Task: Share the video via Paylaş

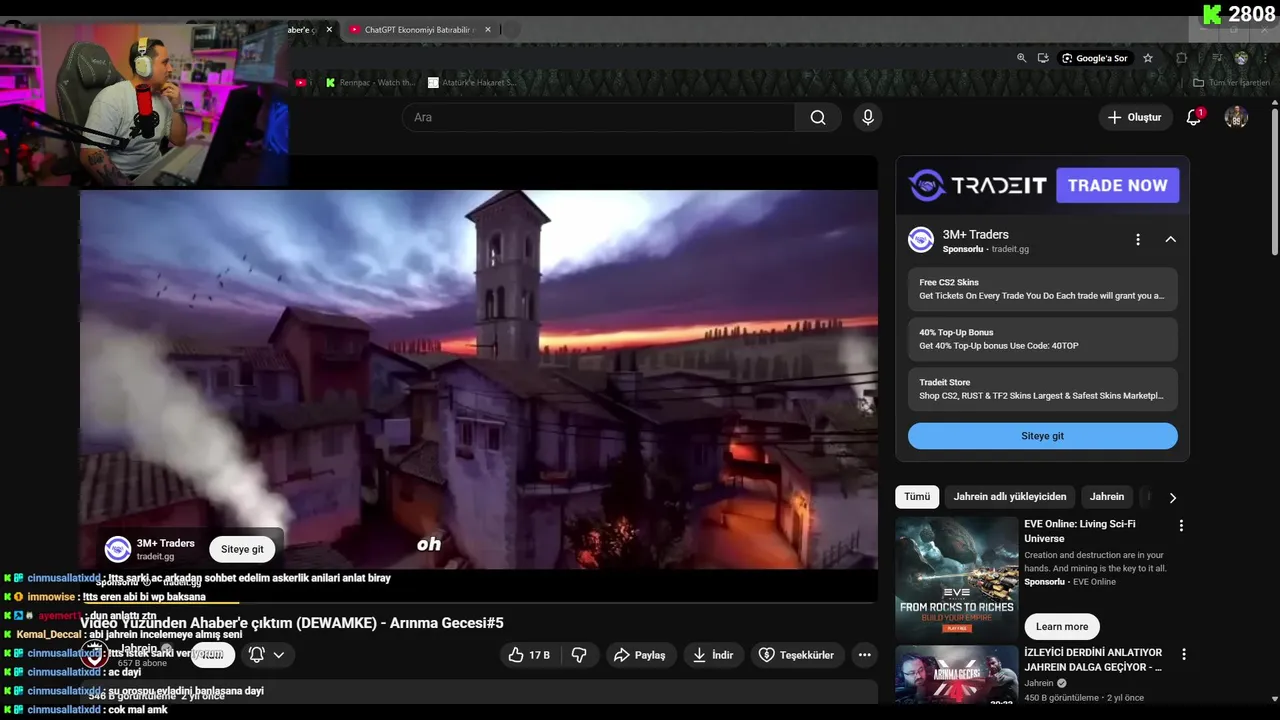Action: click(640, 655)
